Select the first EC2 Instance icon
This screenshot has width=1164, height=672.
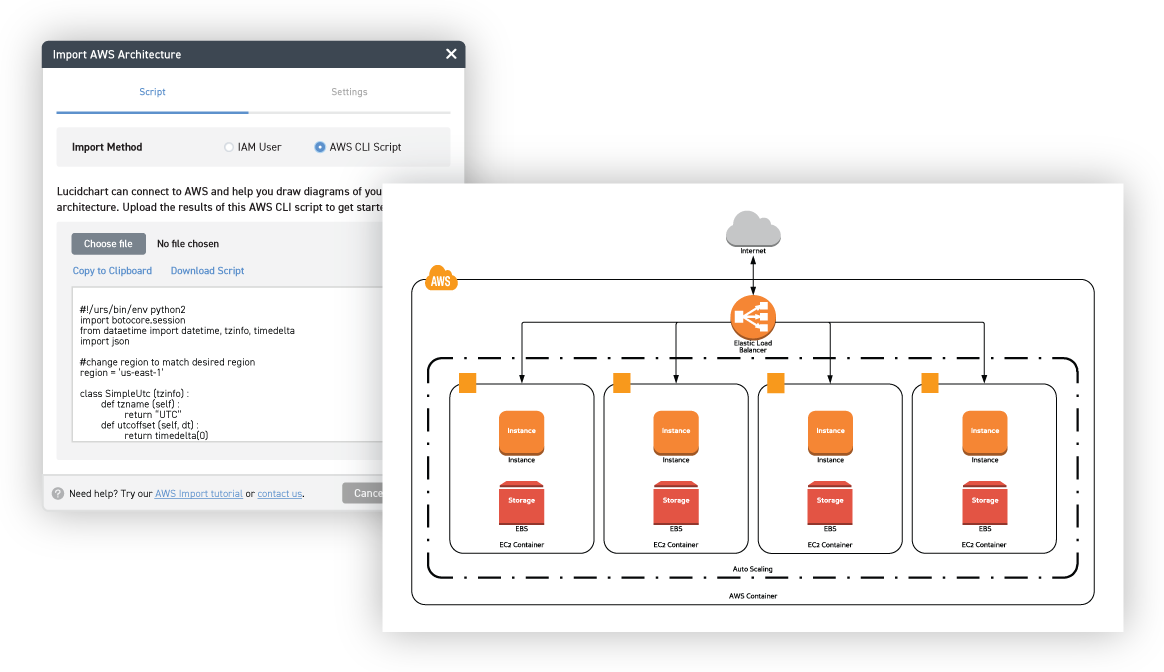(x=521, y=432)
